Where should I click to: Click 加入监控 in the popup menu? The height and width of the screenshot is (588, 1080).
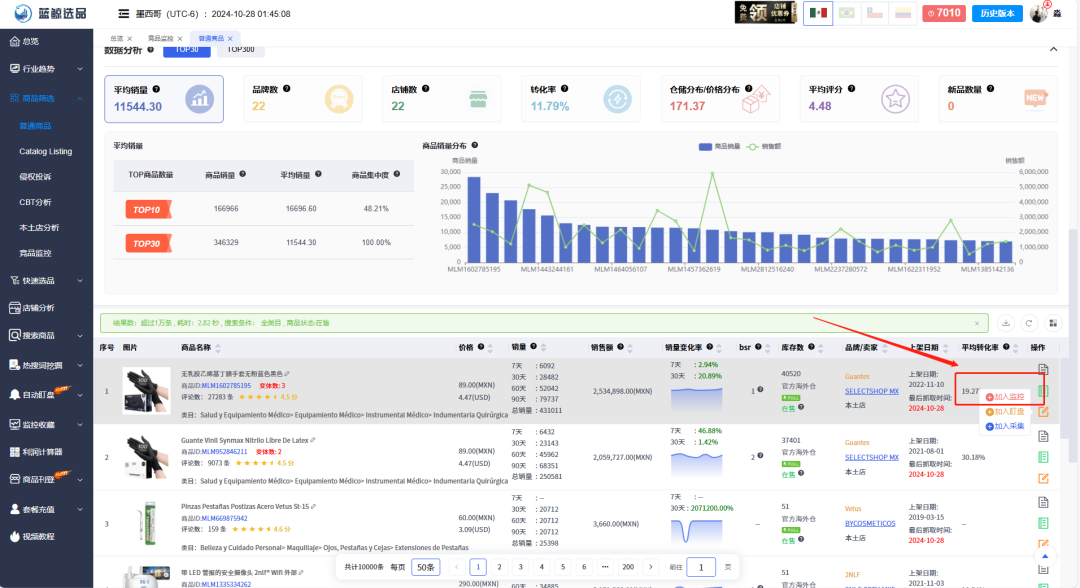tap(1004, 397)
